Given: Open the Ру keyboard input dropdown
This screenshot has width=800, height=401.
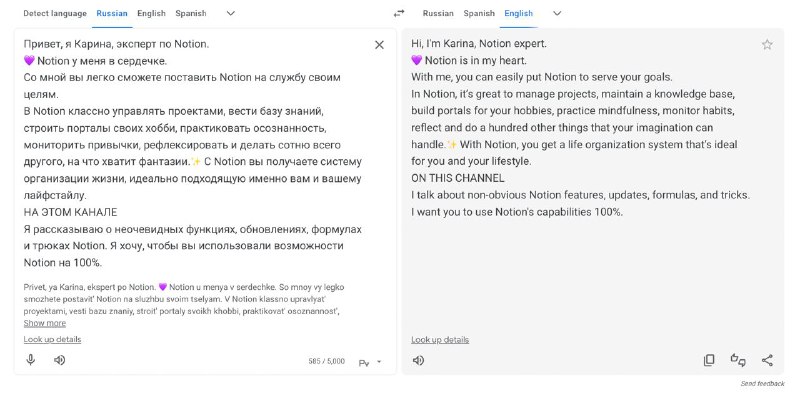Looking at the screenshot, I should point(370,362).
